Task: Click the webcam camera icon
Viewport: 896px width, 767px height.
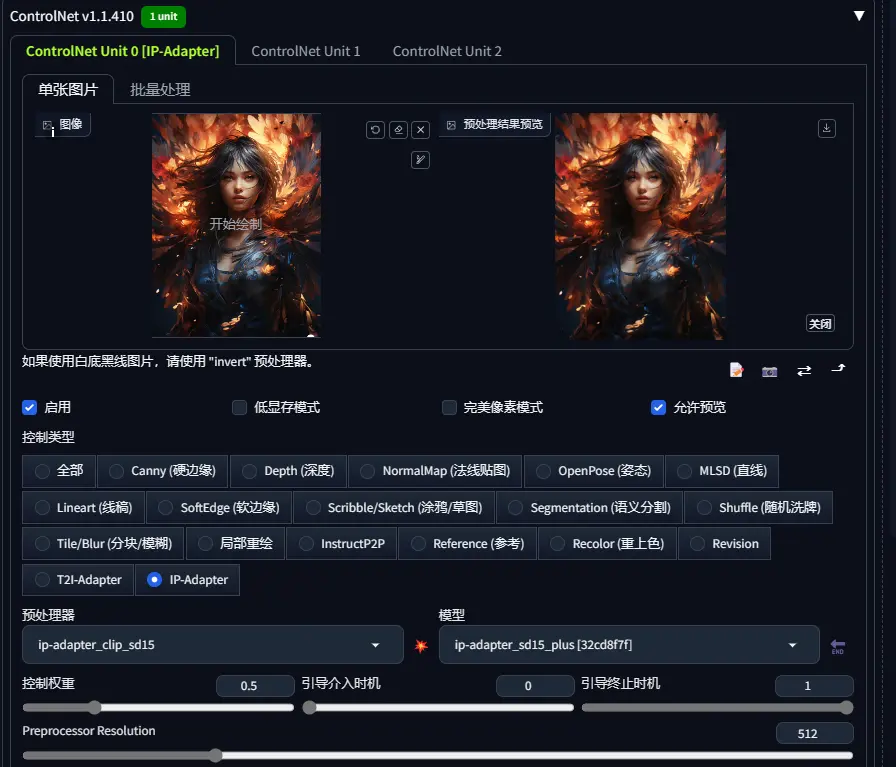Action: [x=770, y=371]
